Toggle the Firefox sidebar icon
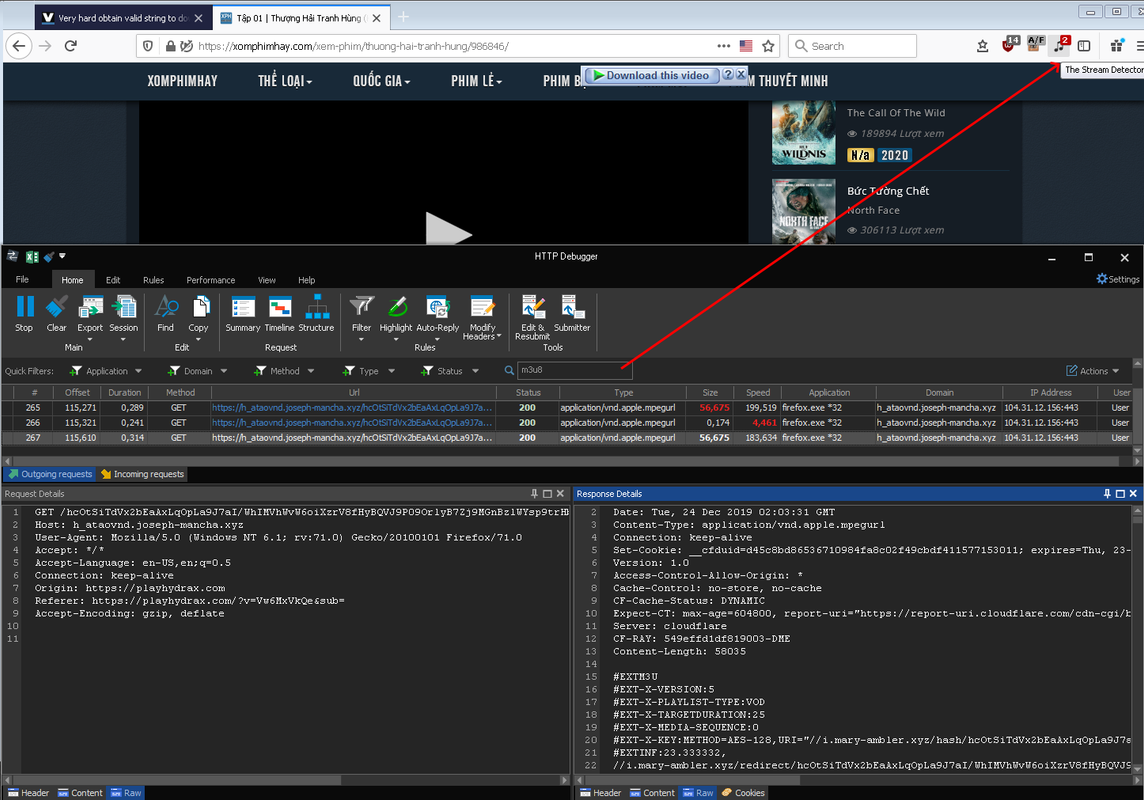 [1084, 46]
